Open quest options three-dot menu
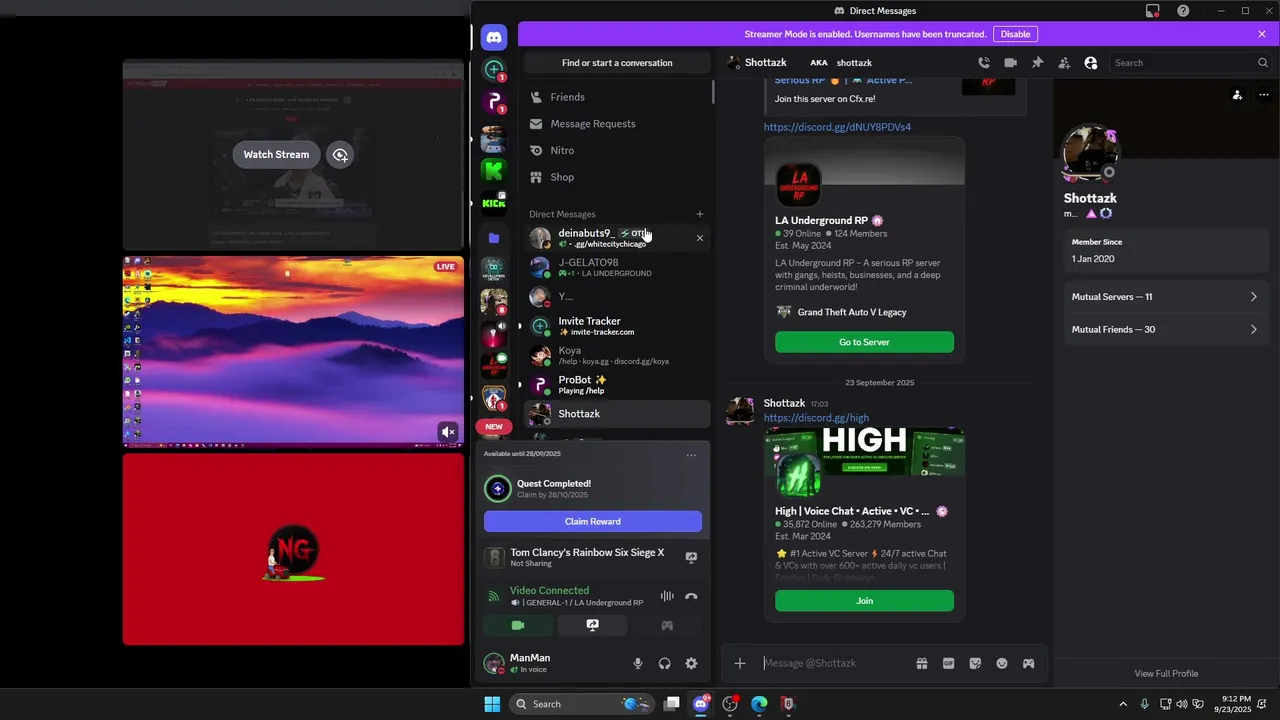Image resolution: width=1280 pixels, height=720 pixels. (691, 455)
